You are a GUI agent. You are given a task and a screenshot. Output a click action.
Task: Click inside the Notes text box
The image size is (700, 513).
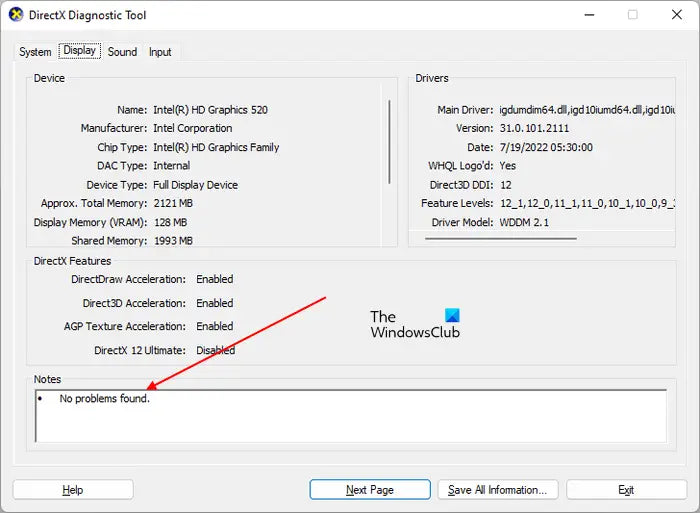[350, 415]
